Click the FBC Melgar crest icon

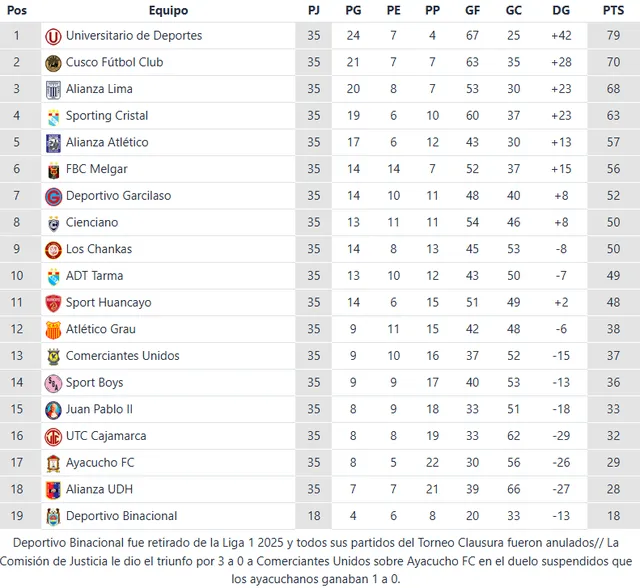tap(53, 169)
